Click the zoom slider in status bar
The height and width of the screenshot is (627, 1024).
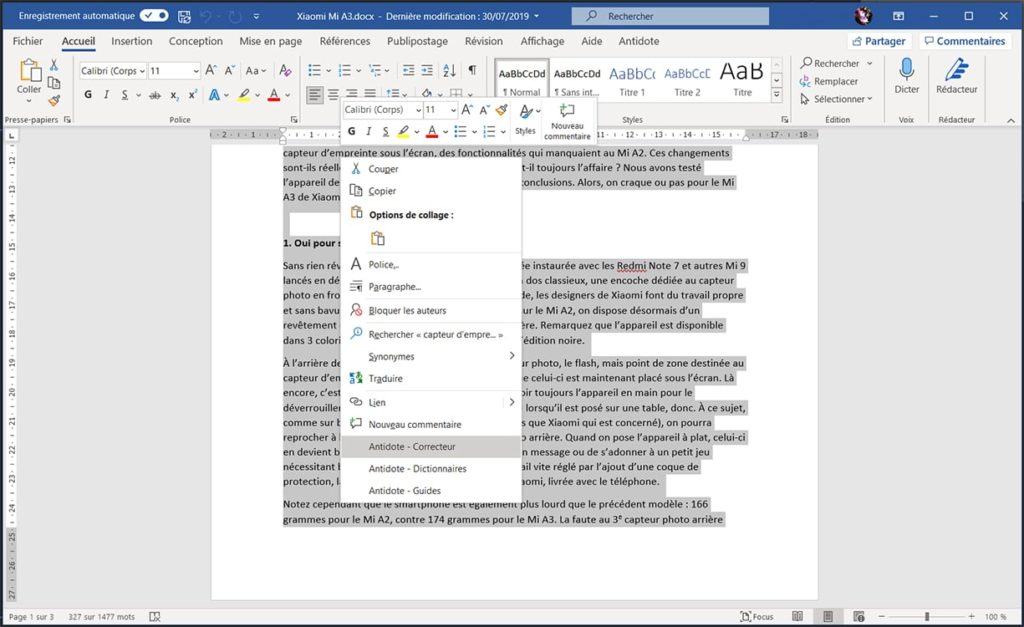coord(926,617)
